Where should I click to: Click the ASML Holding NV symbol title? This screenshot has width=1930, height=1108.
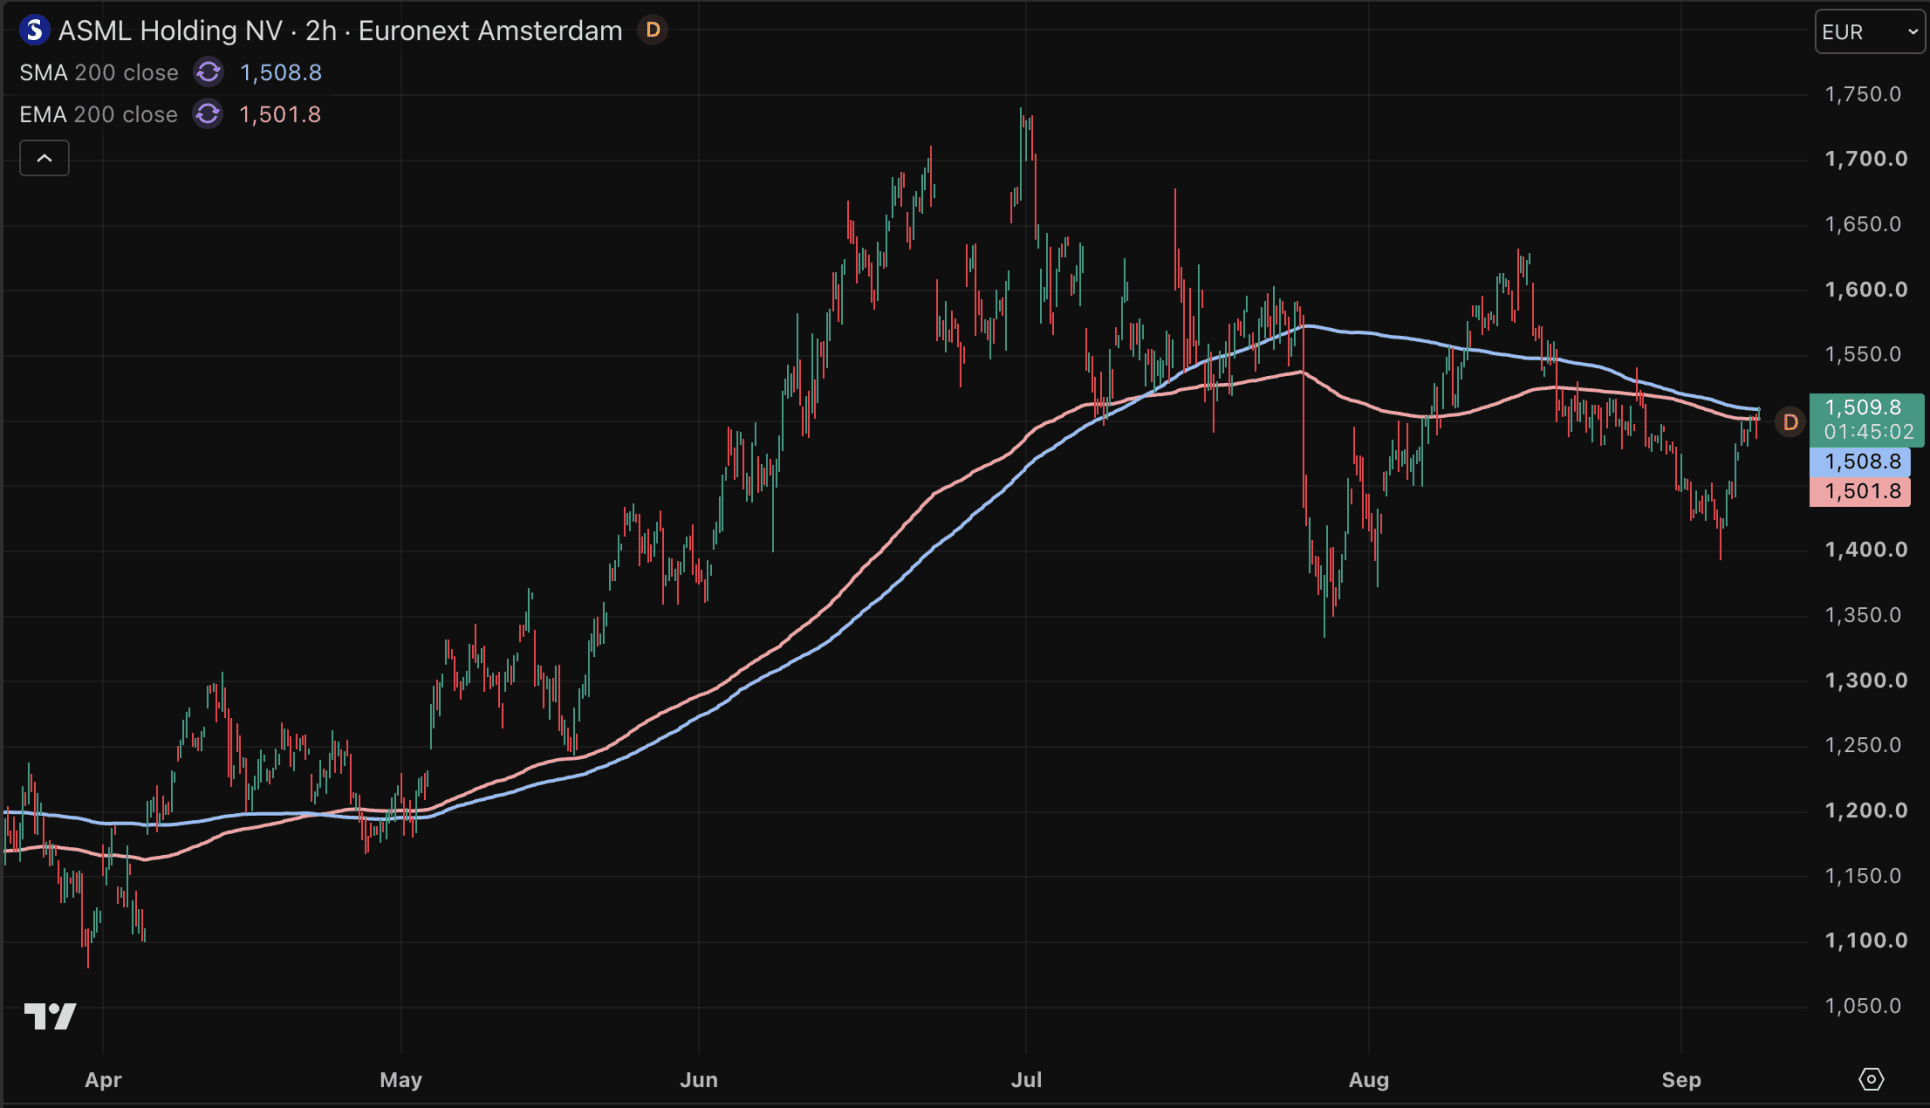340,31
